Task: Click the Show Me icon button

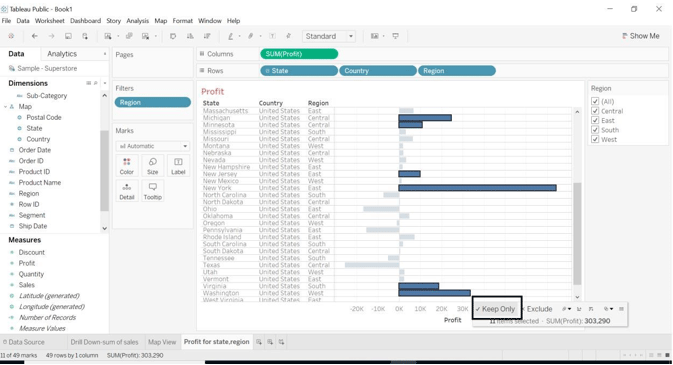Action: [x=640, y=36]
